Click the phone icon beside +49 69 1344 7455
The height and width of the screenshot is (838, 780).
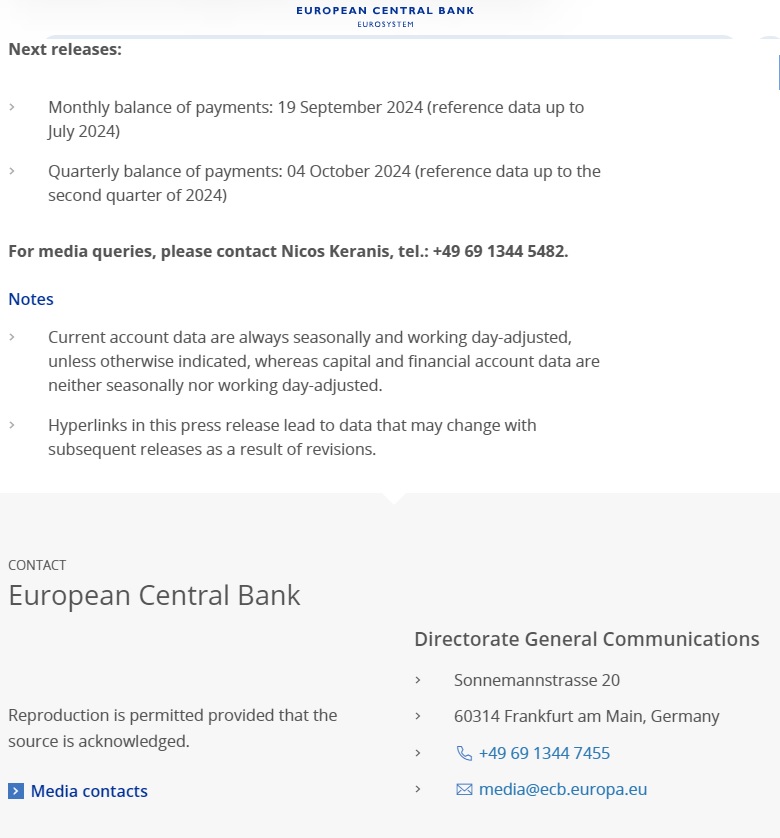coord(464,753)
